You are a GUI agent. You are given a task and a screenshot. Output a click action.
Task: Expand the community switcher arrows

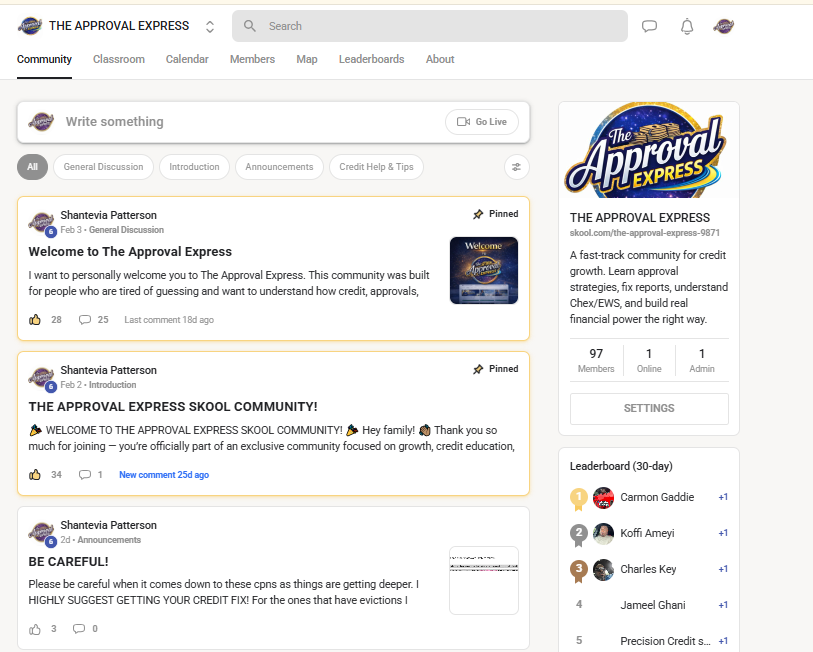[209, 26]
